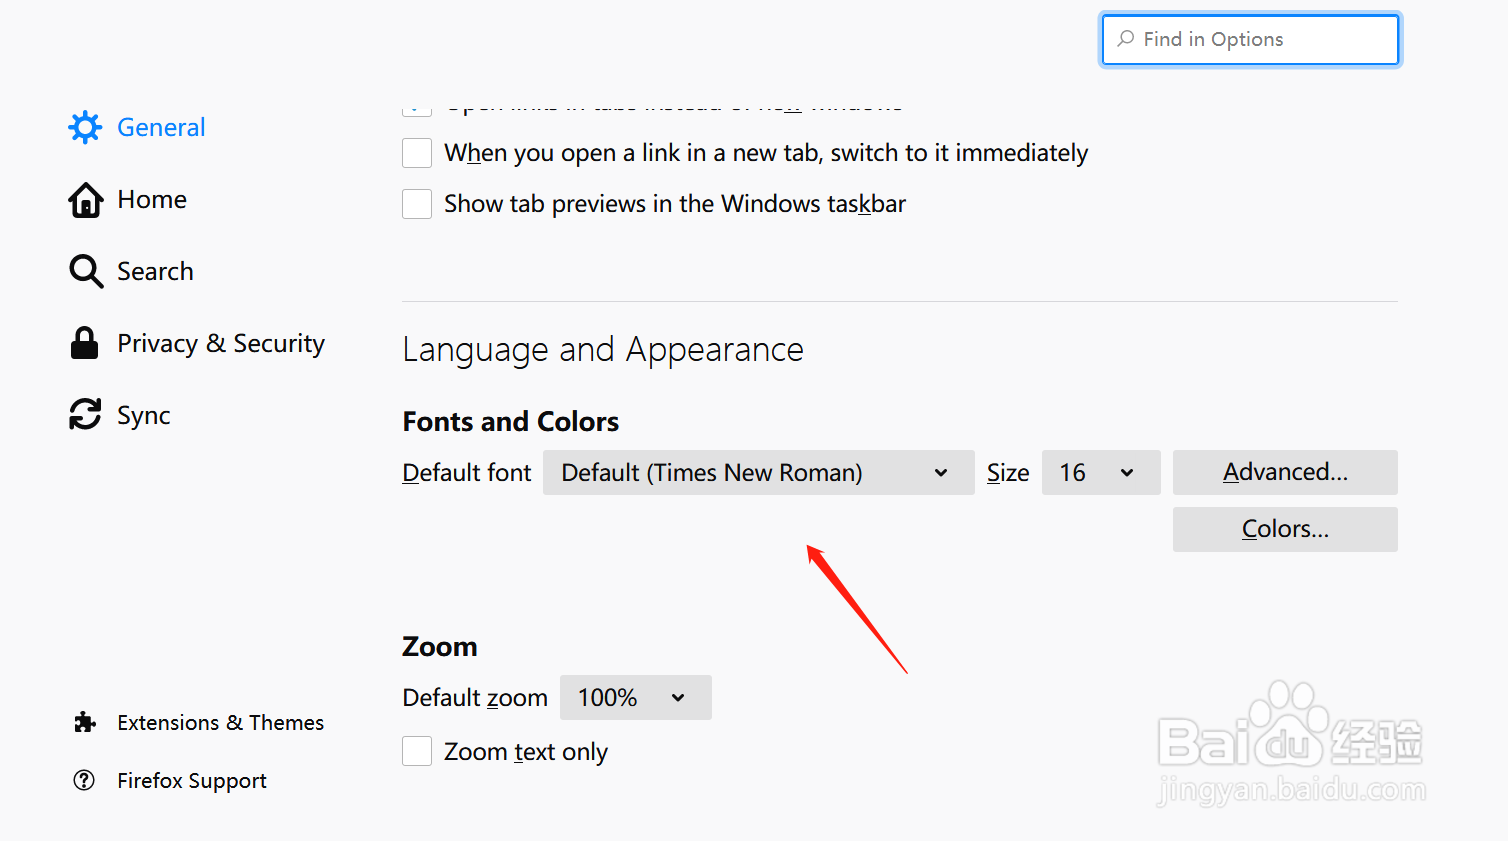Focus the Find in Options search field
Viewport: 1508px width, 841px height.
pyautogui.click(x=1250, y=39)
